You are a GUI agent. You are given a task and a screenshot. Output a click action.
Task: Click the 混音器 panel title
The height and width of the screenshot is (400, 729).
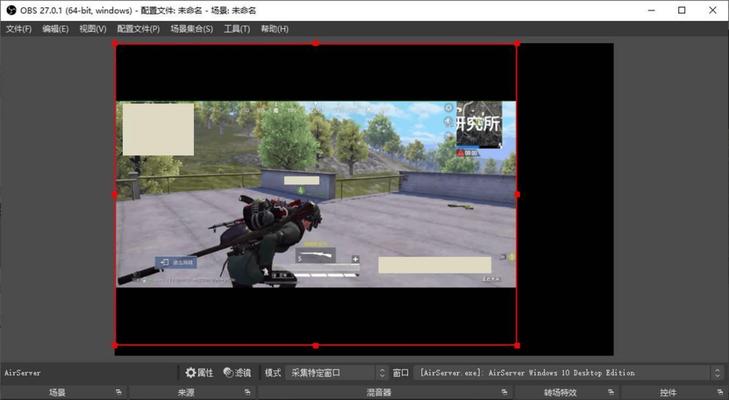[379, 393]
